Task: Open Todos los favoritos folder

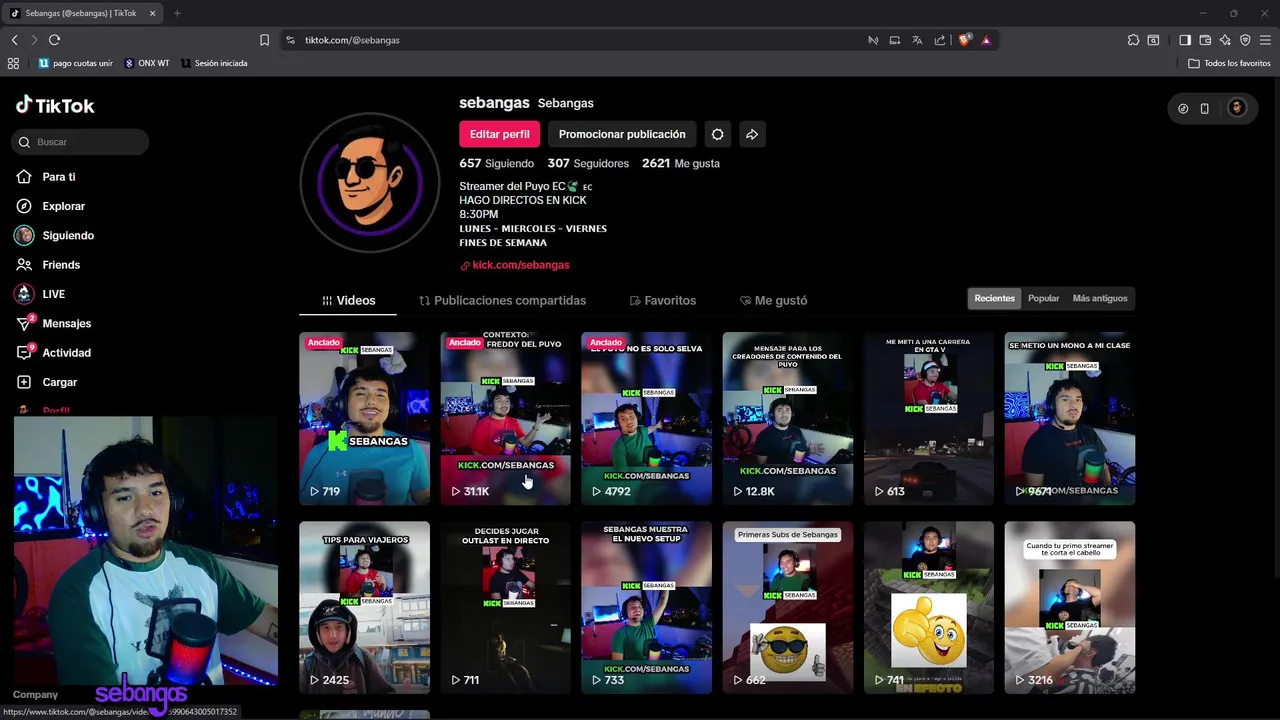Action: coord(1229,63)
